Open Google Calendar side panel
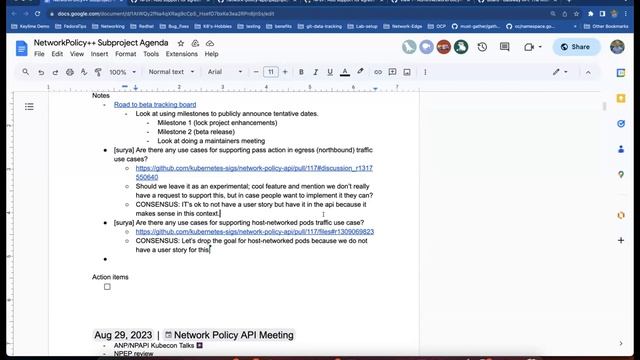 click(621, 73)
